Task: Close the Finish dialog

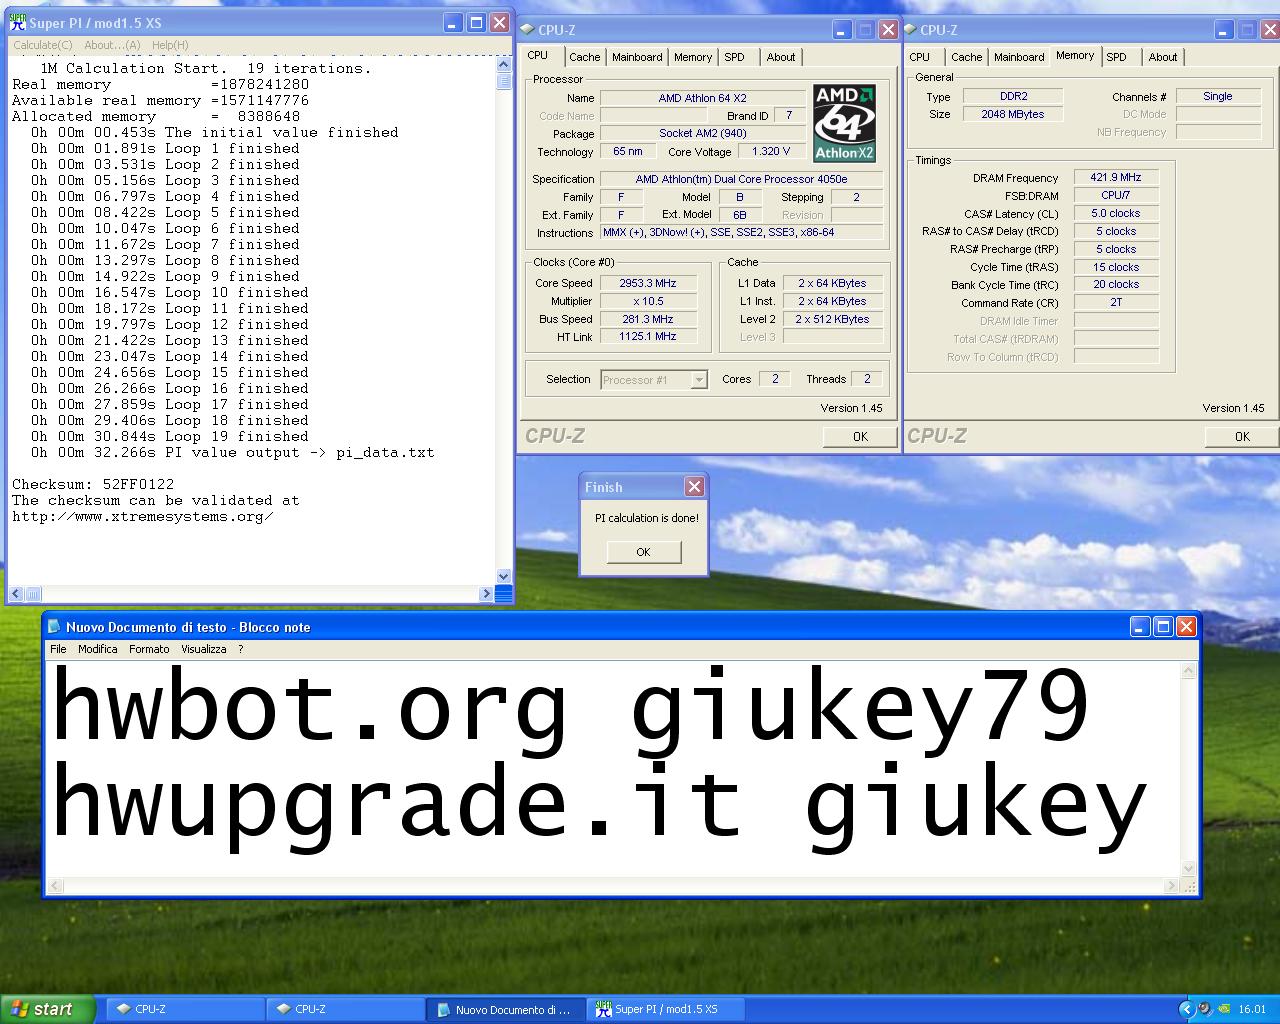Action: 694,487
